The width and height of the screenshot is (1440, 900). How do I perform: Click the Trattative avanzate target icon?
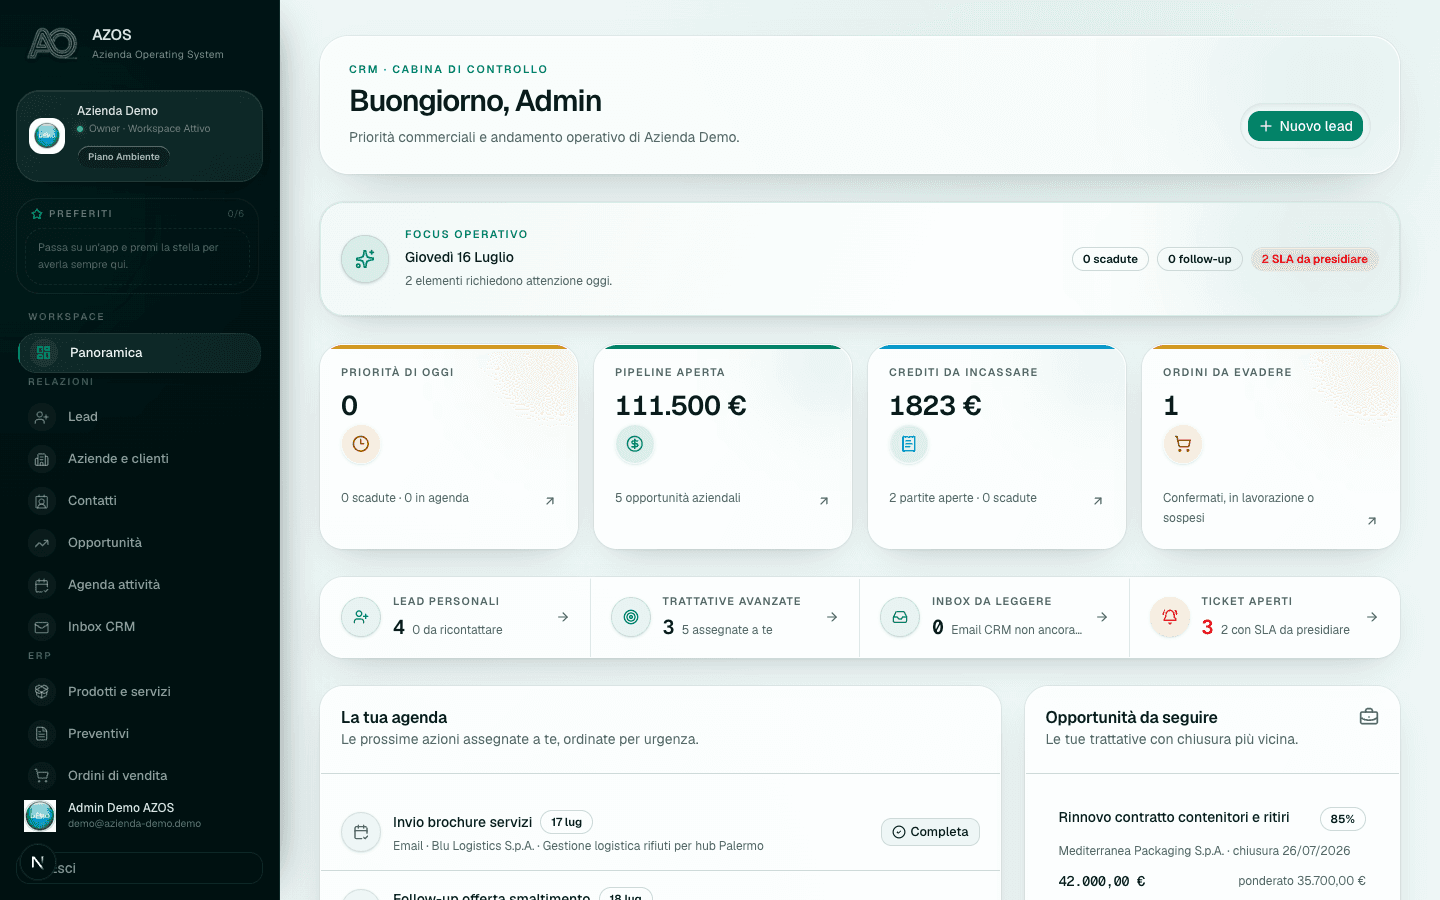[x=631, y=617]
